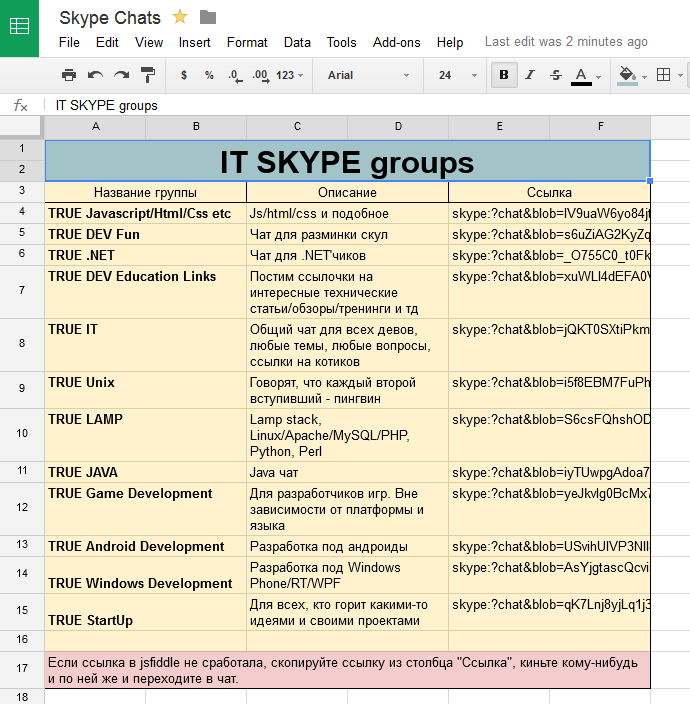The width and height of the screenshot is (690, 704).
Task: Click the move-to-folder icon
Action: pos(208,17)
